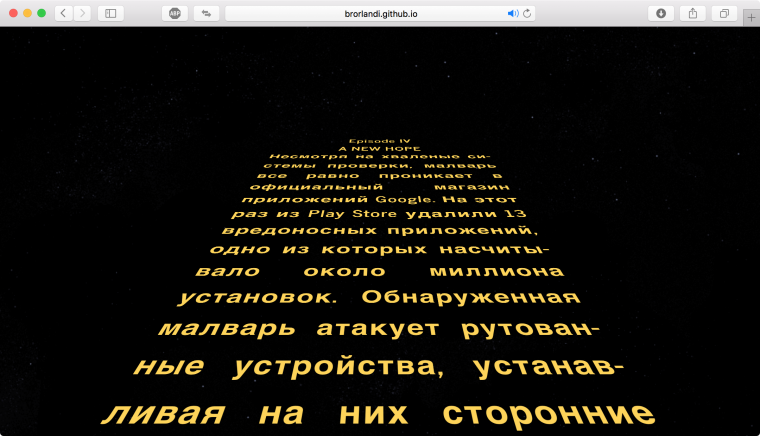Reload the page with the refresh icon

527,14
